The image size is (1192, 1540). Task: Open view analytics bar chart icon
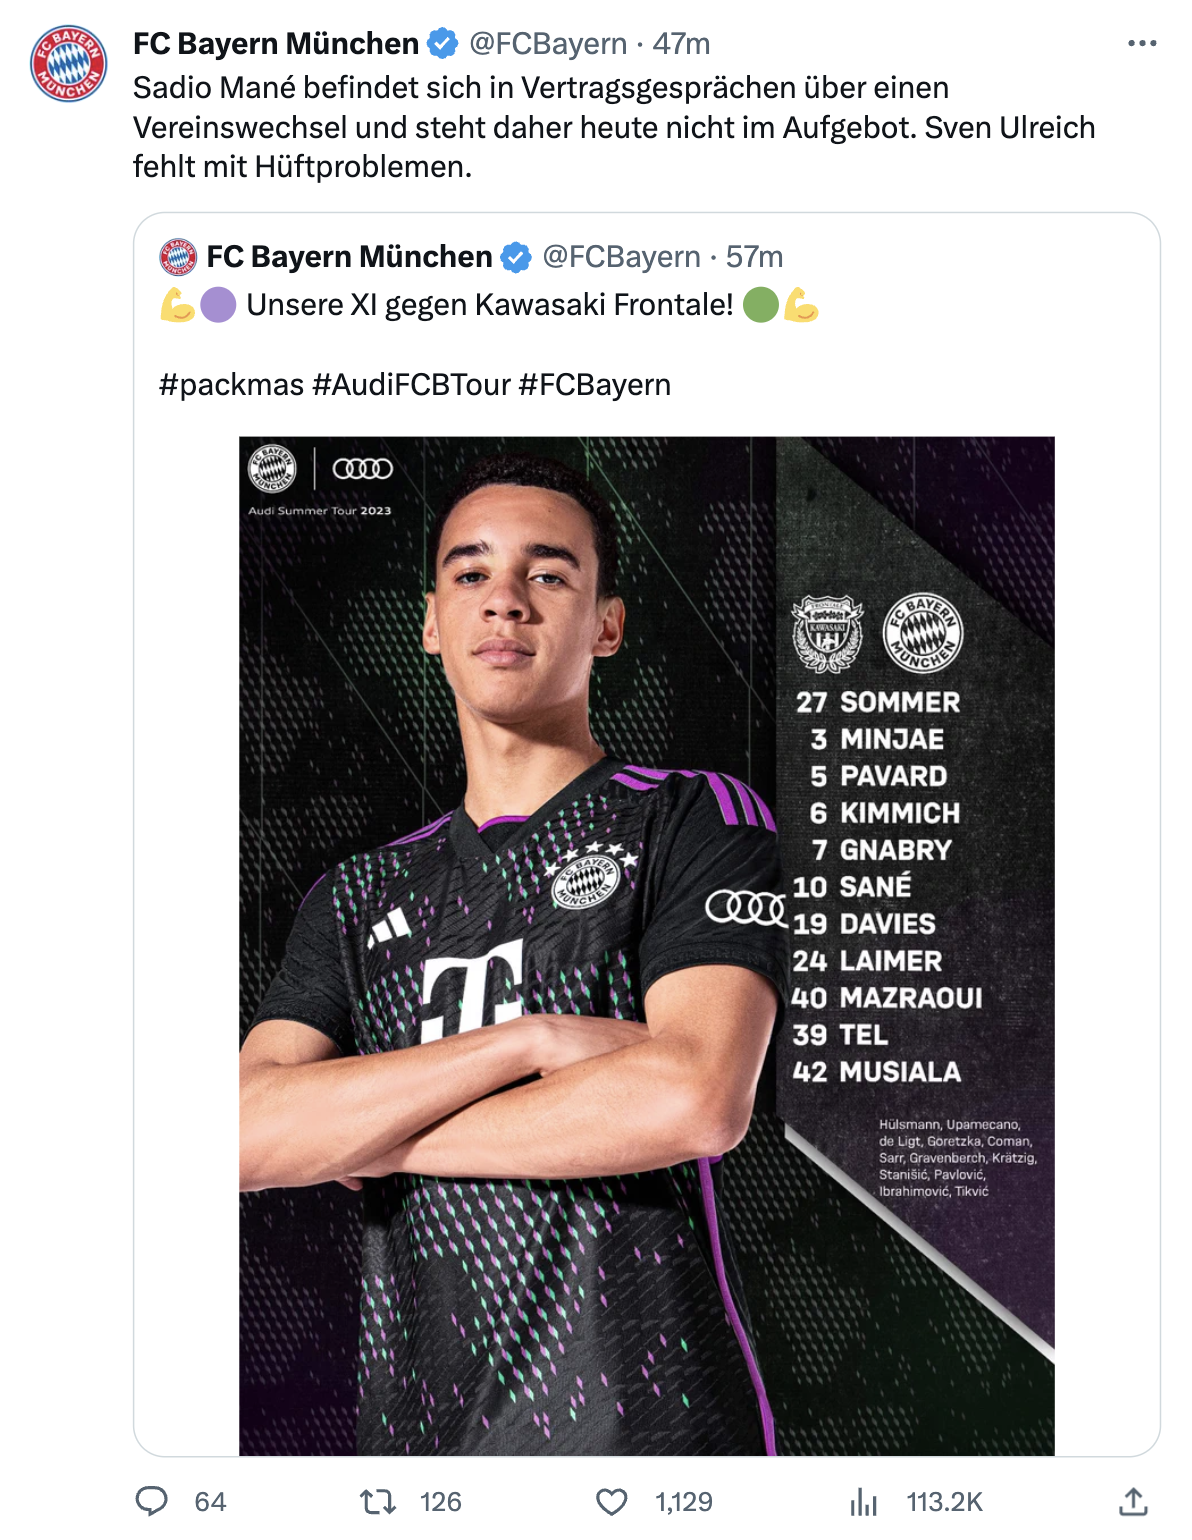click(x=863, y=1501)
